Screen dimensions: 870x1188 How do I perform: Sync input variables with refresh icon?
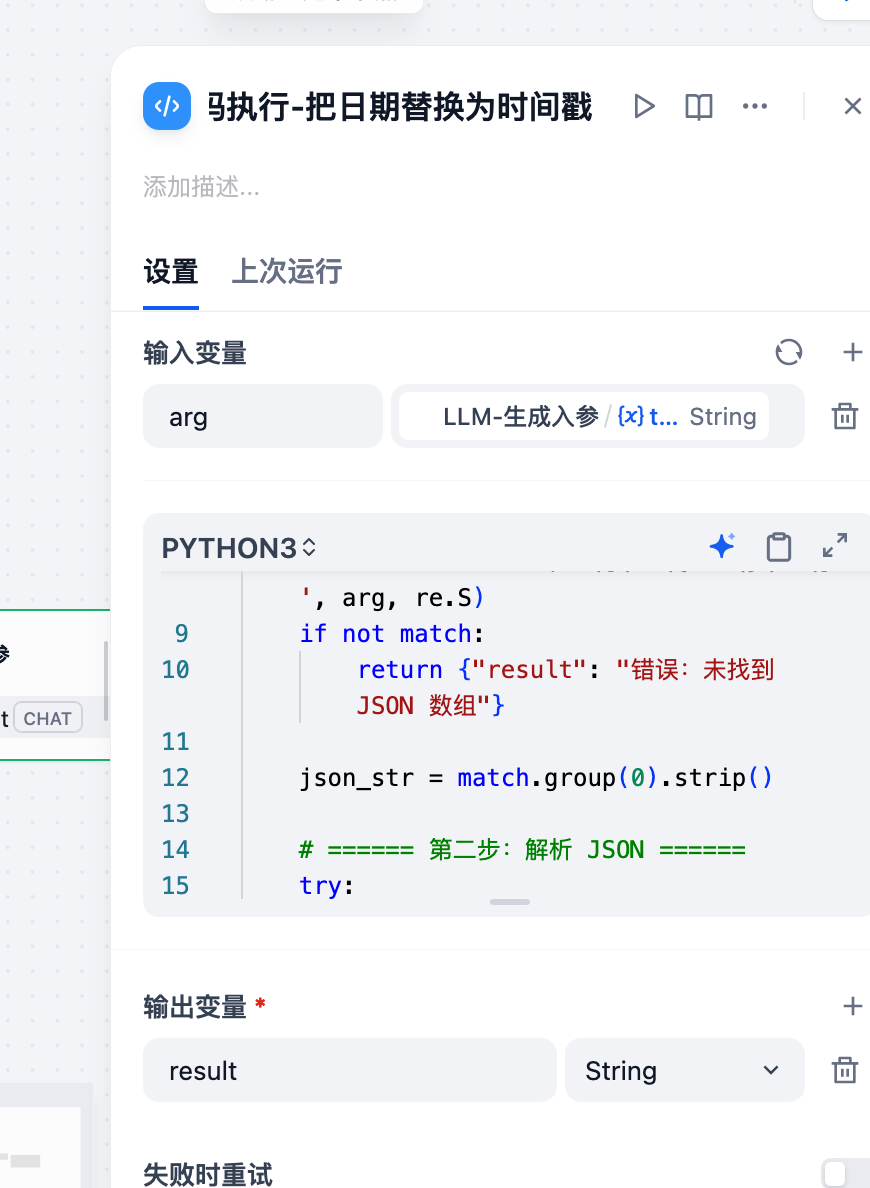coord(788,352)
